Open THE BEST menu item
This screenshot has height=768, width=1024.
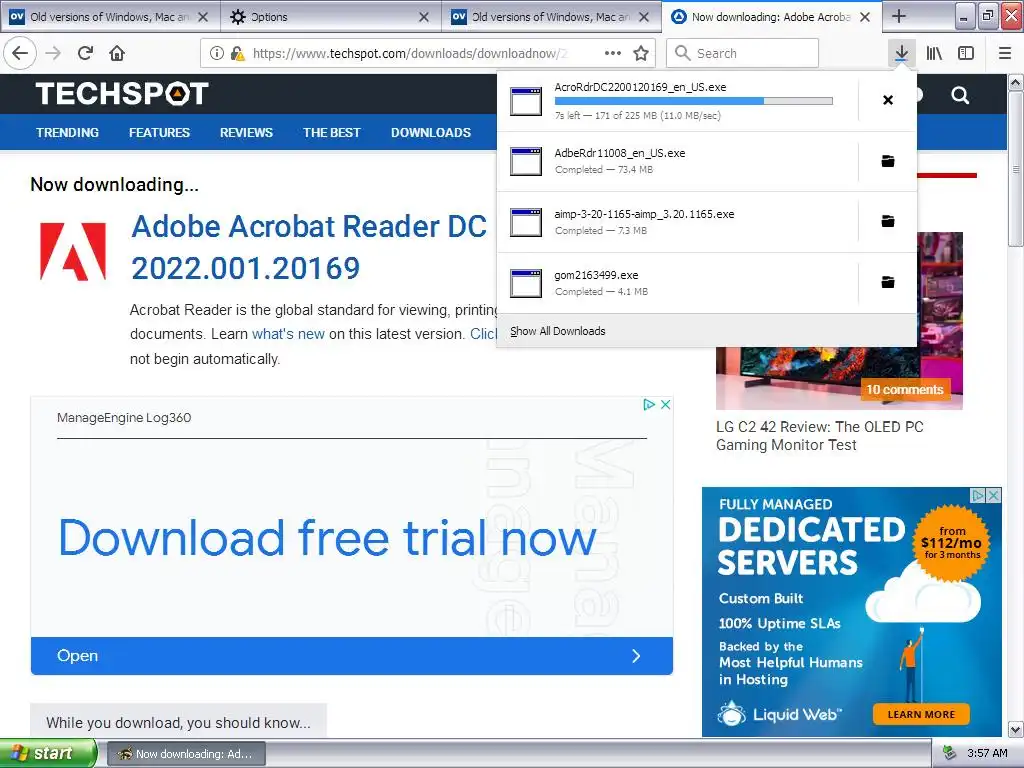(x=332, y=133)
